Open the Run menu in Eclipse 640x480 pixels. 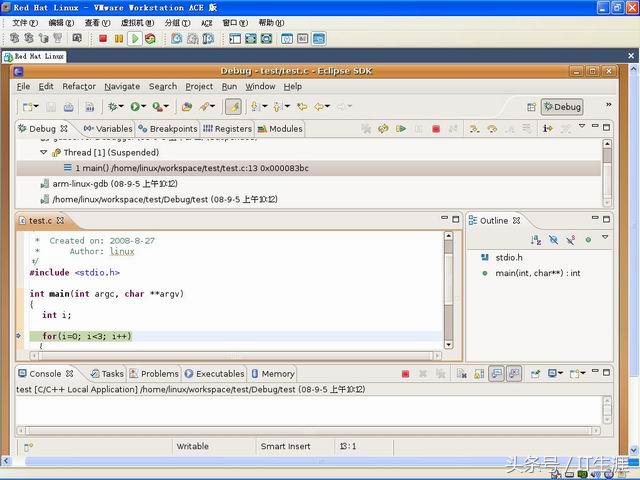229,87
